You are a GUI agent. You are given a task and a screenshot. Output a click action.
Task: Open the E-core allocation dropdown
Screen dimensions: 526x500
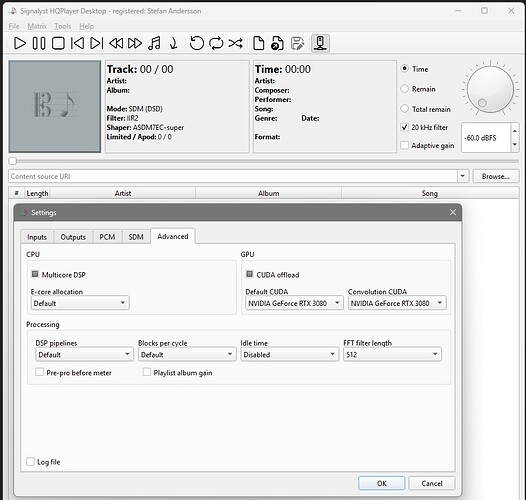pyautogui.click(x=80, y=303)
